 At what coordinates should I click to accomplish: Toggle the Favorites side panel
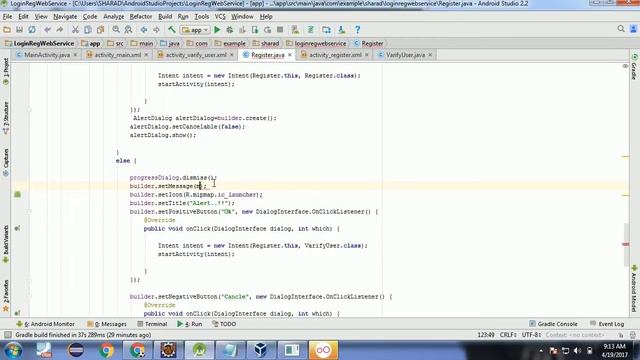6,296
